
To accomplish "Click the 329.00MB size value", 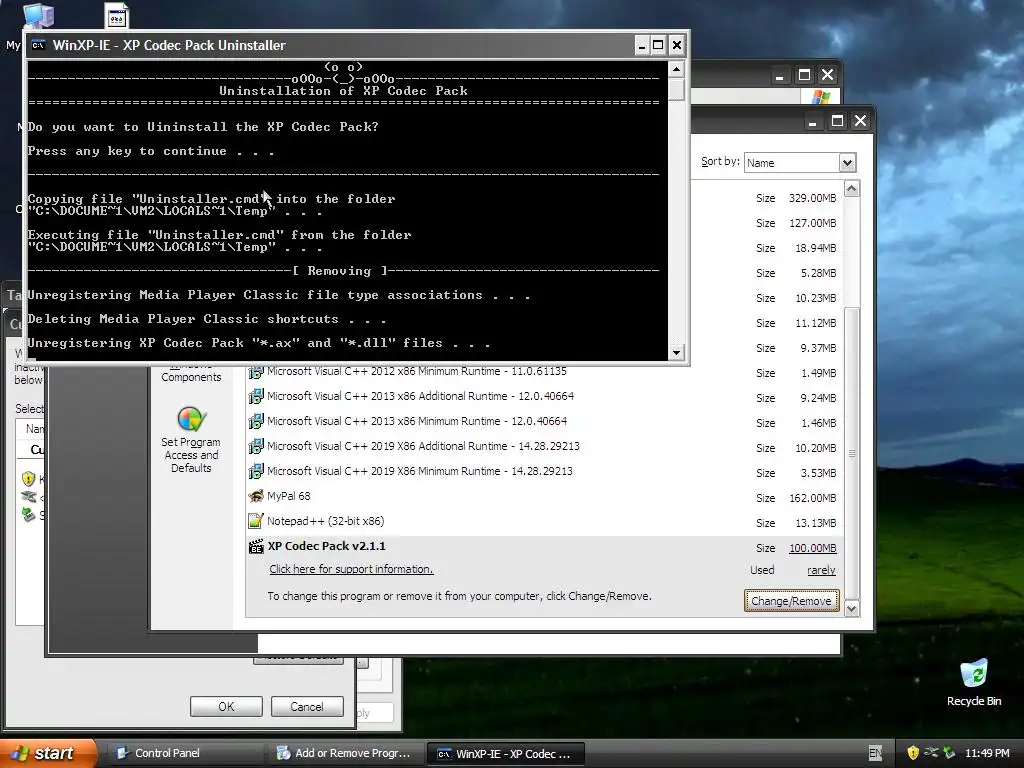I will 812,198.
